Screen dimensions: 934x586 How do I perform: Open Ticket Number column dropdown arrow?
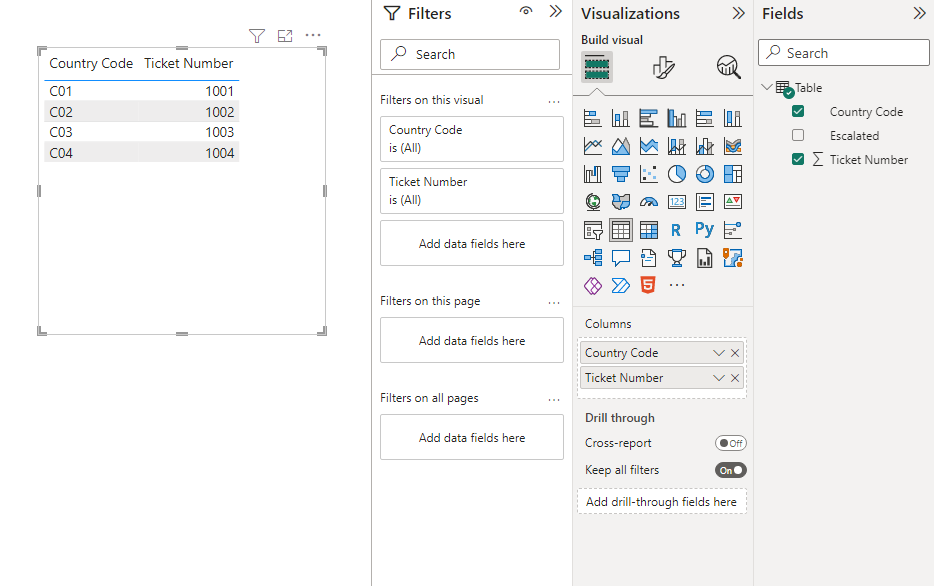(x=719, y=378)
